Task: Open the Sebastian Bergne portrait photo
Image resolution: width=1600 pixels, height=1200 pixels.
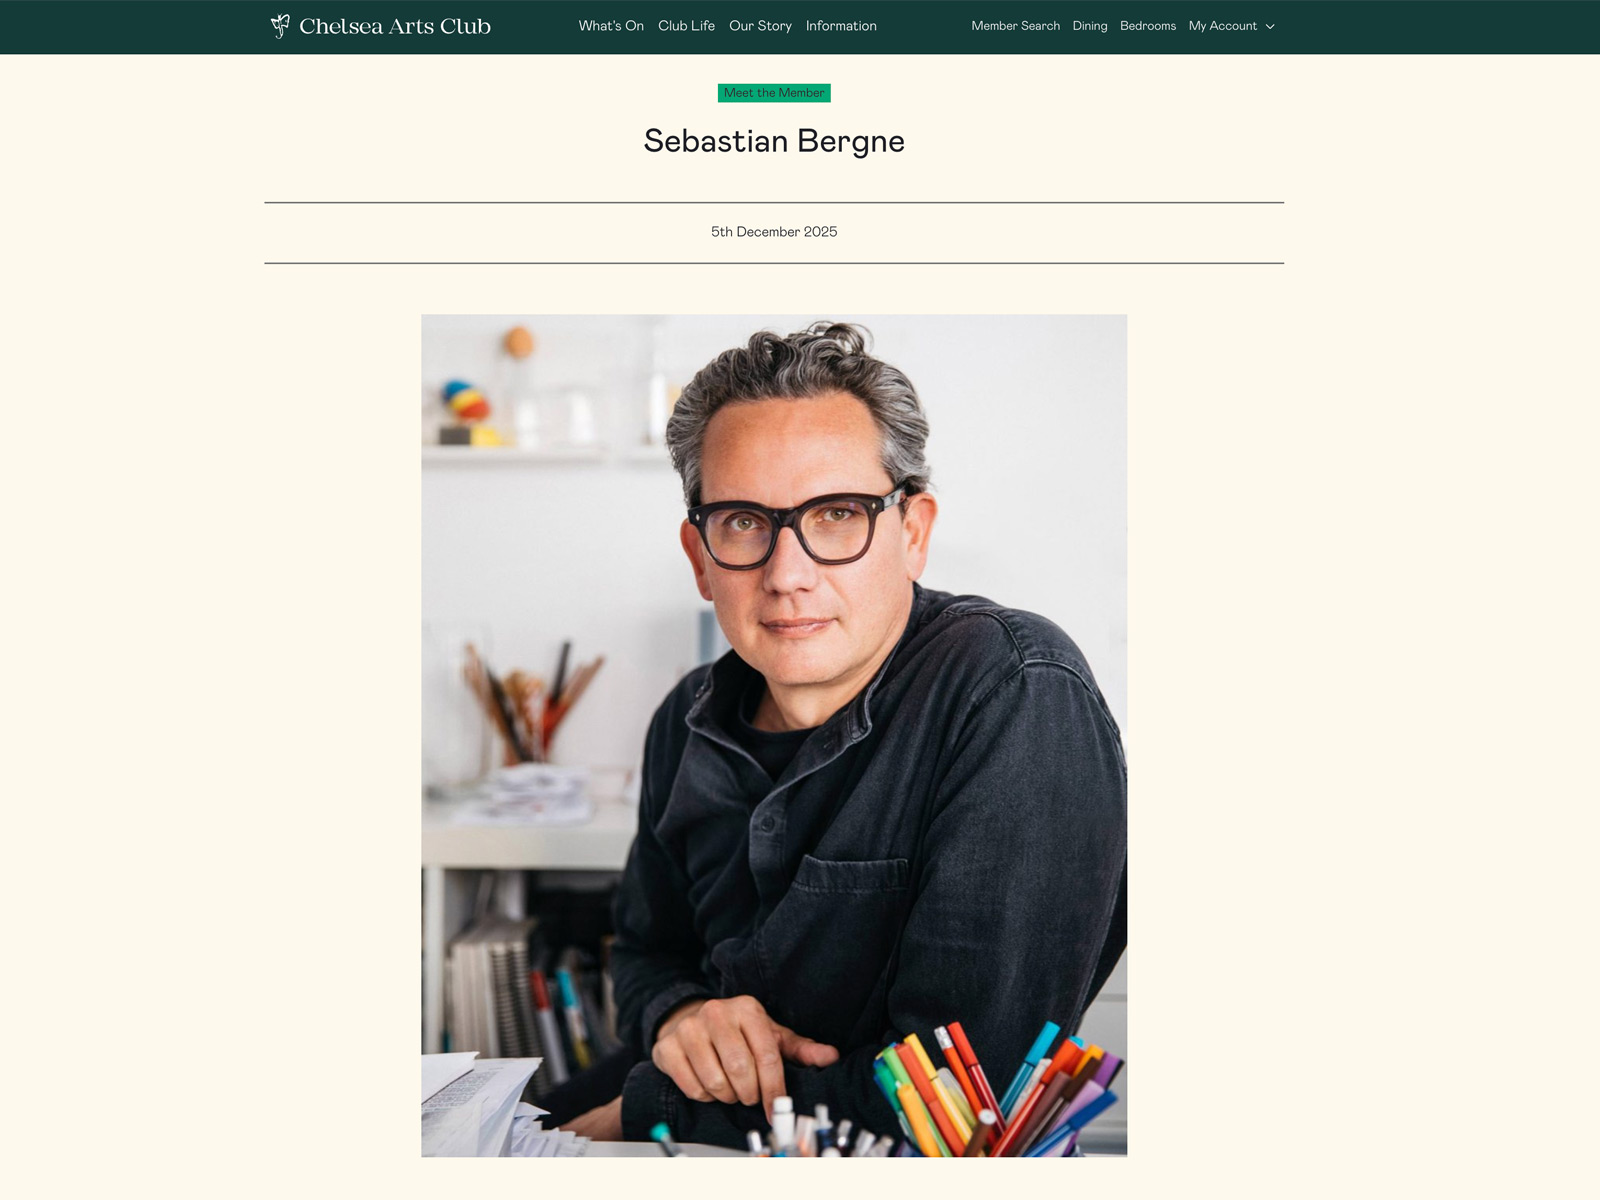Action: 774,736
